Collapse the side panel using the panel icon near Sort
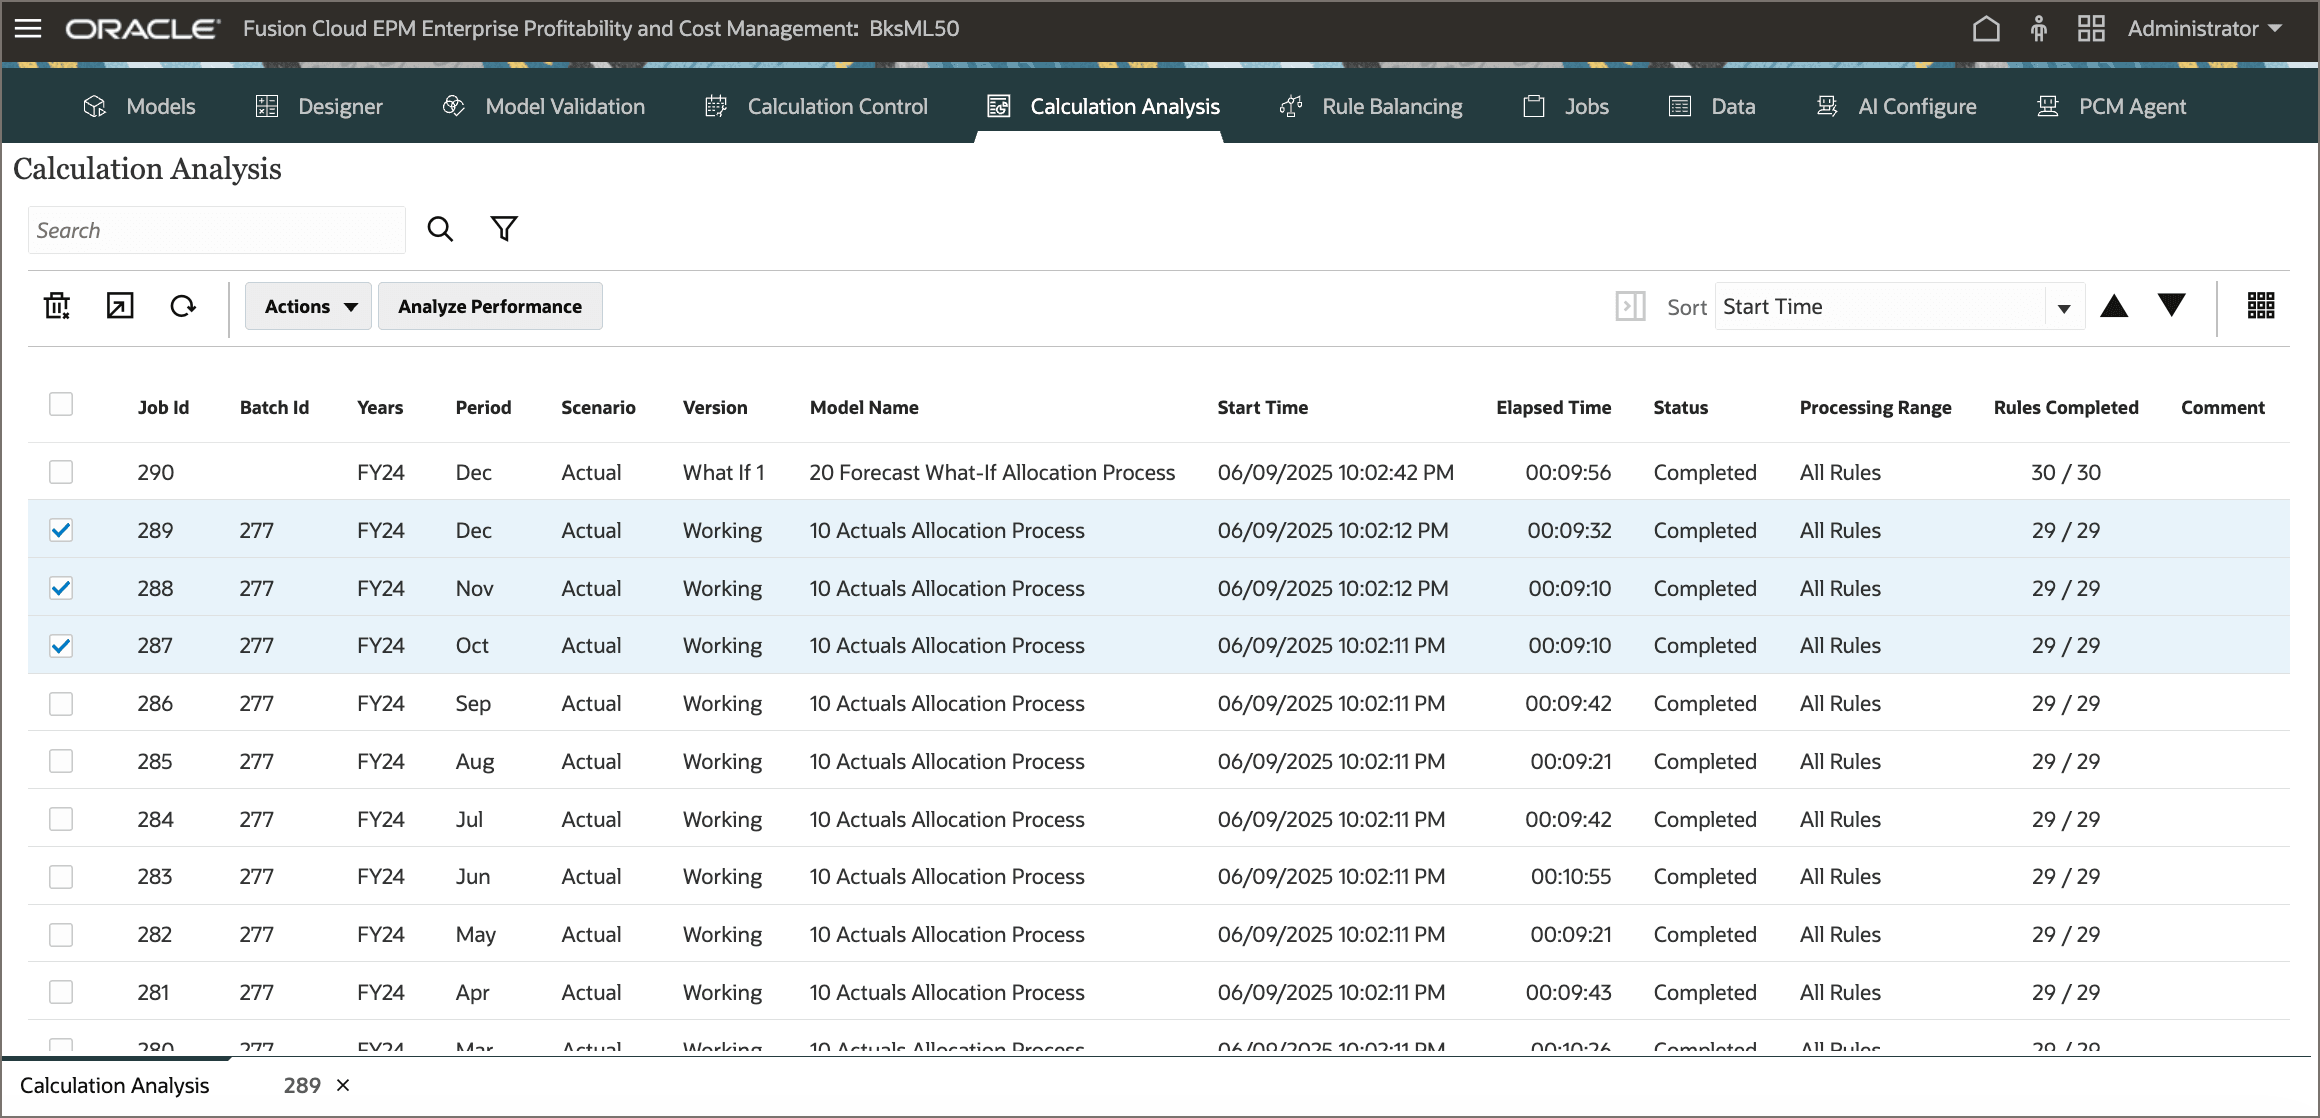 (x=1630, y=307)
